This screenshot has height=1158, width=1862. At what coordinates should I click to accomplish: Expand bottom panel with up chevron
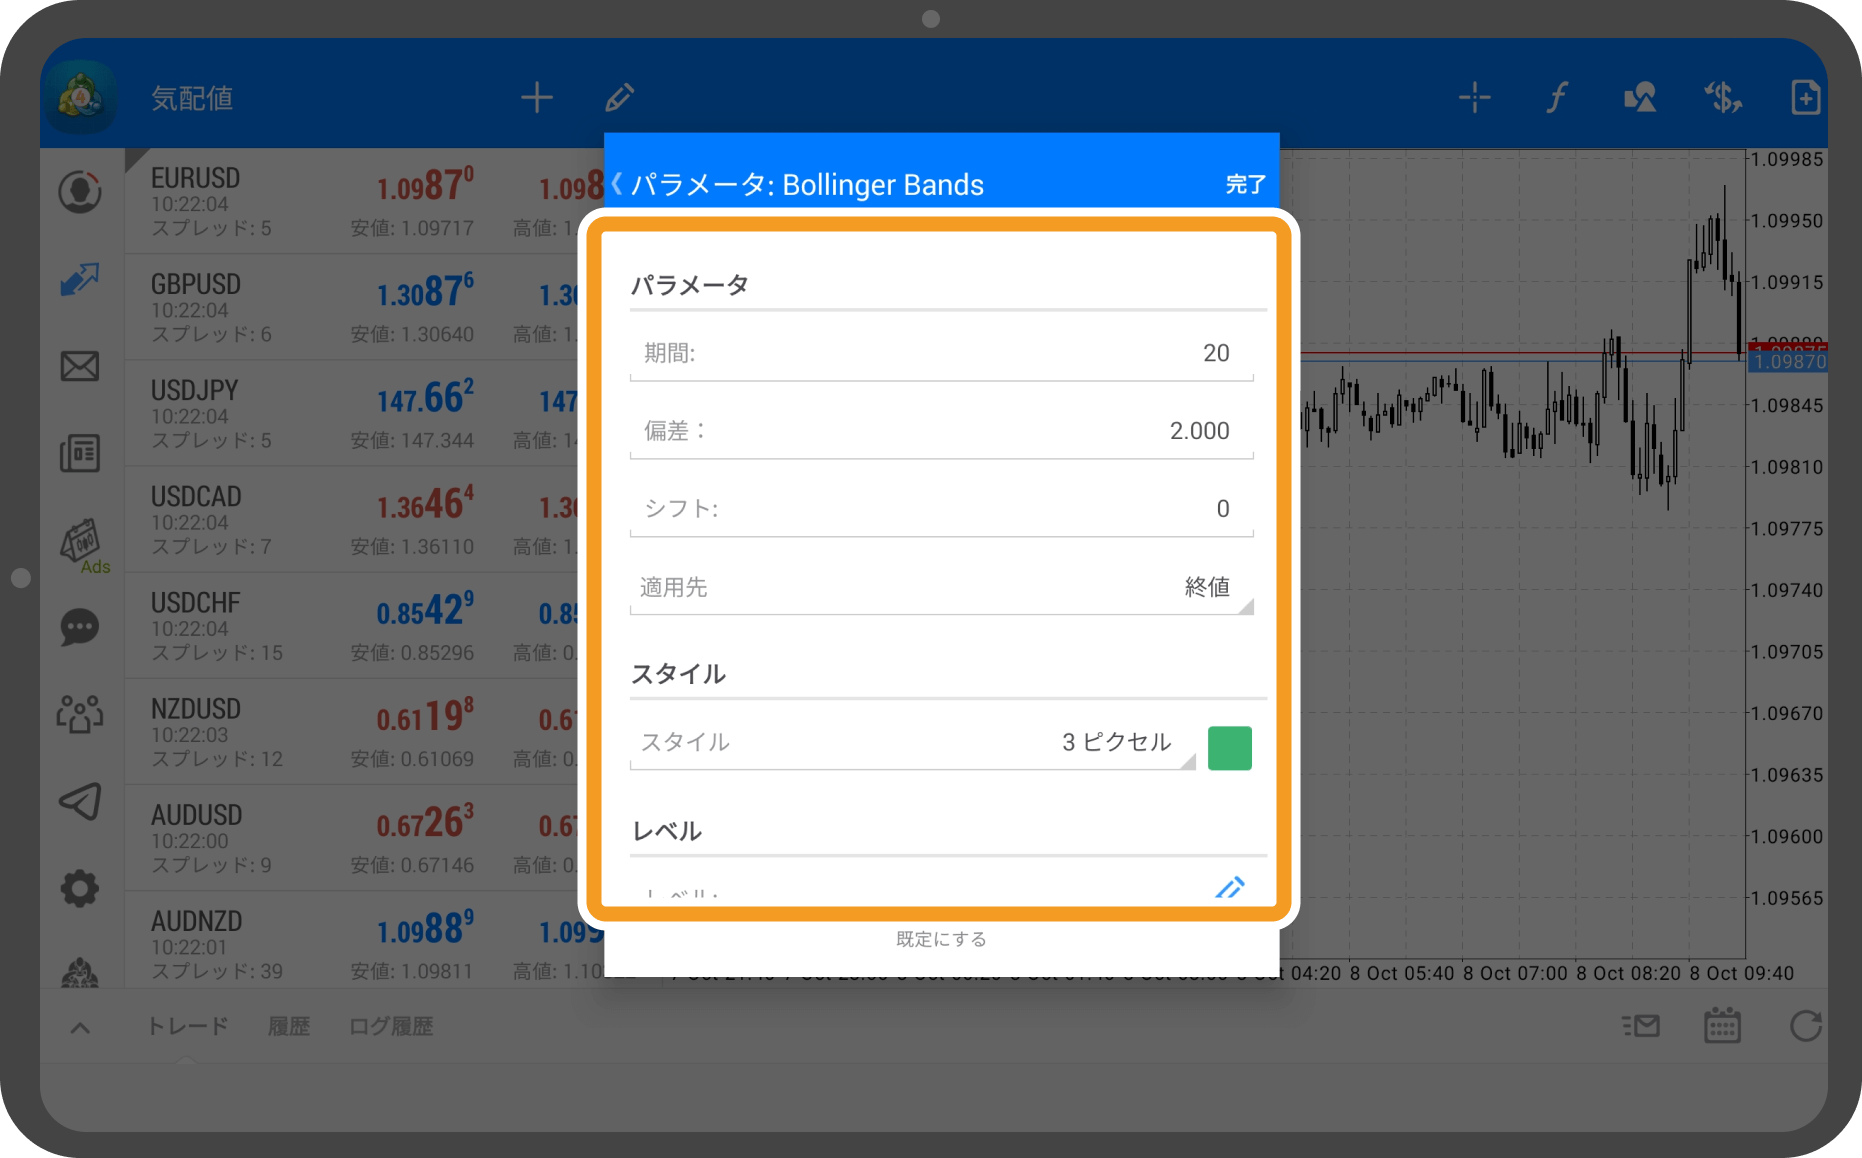coord(80,1028)
